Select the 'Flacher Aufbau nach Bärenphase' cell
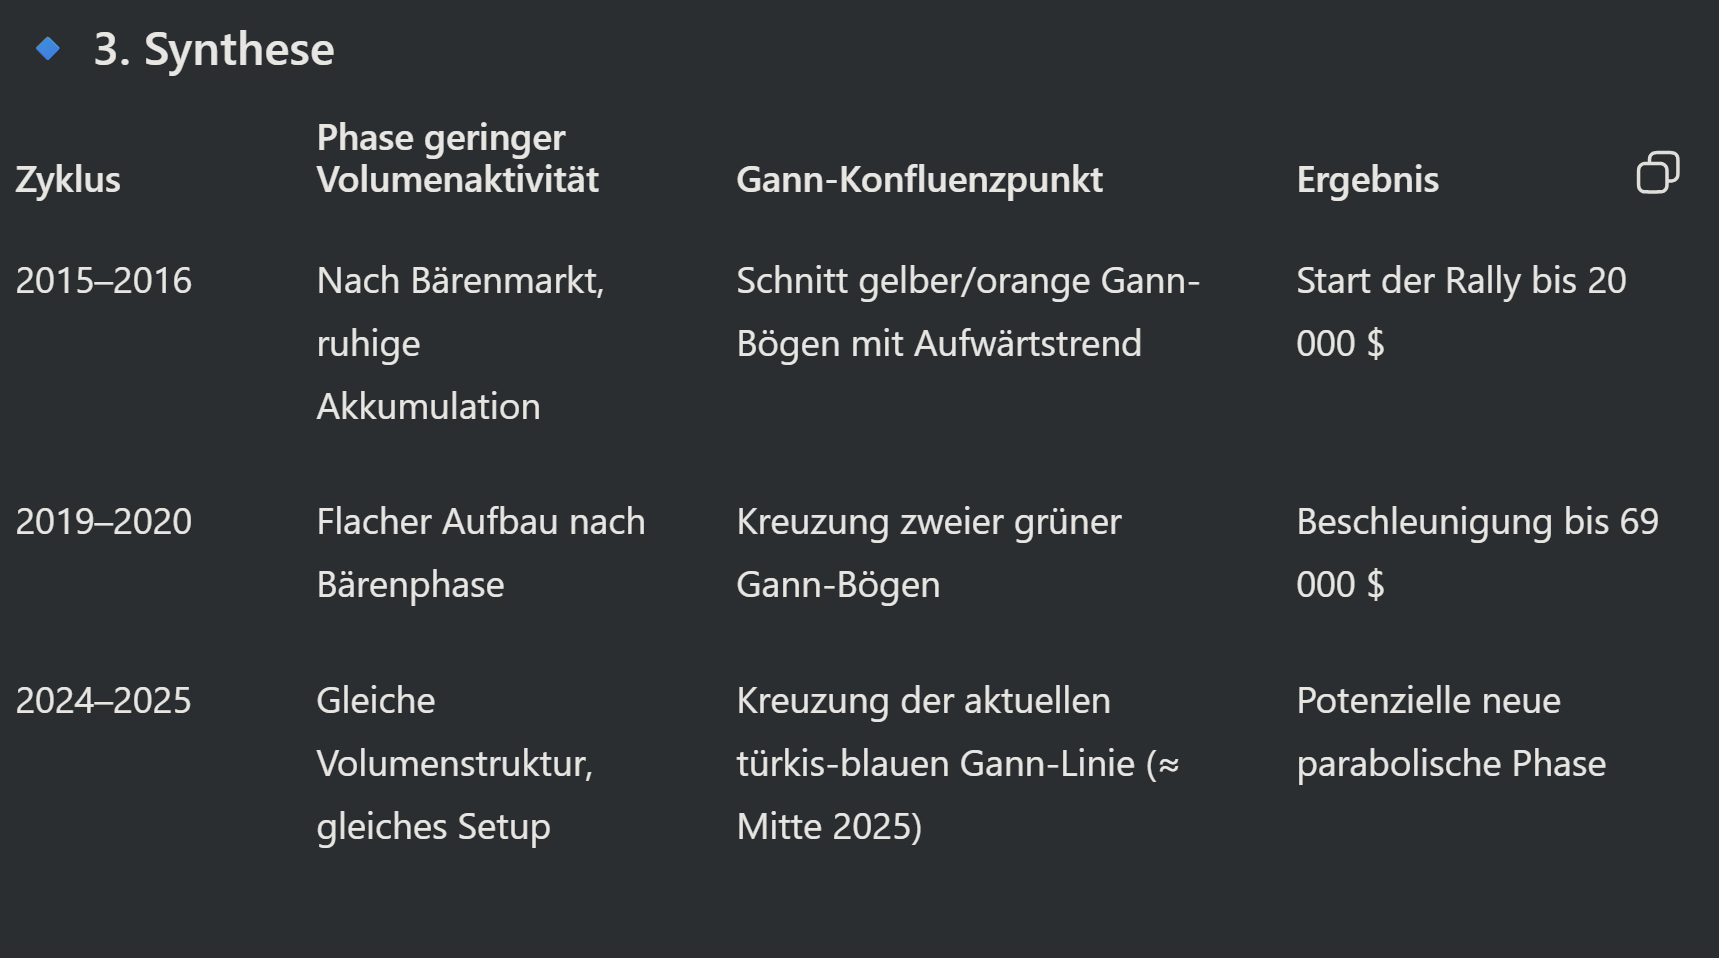The image size is (1719, 958). point(480,553)
